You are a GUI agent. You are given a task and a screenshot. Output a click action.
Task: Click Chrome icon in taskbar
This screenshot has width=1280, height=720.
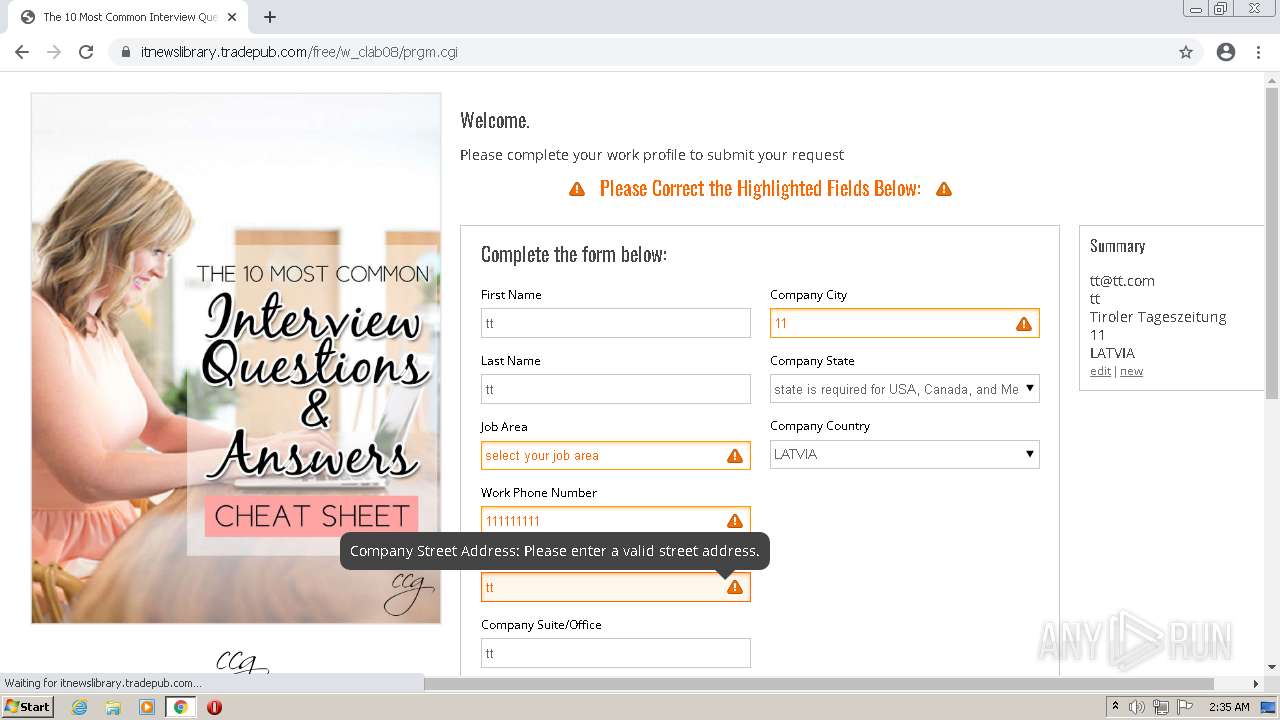(181, 707)
